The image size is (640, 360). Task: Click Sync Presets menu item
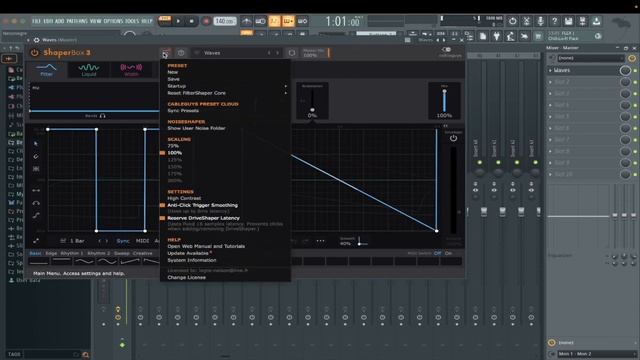[183, 111]
